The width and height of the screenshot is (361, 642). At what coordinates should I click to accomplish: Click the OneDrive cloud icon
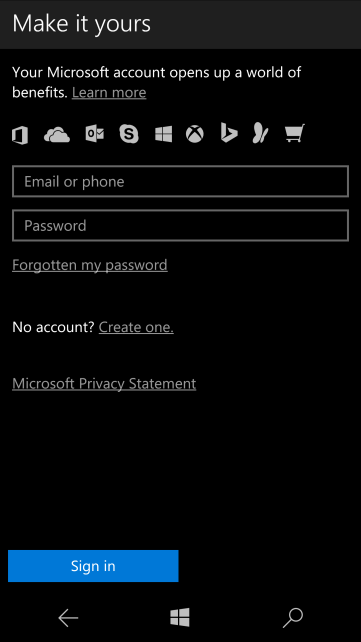[57, 135]
